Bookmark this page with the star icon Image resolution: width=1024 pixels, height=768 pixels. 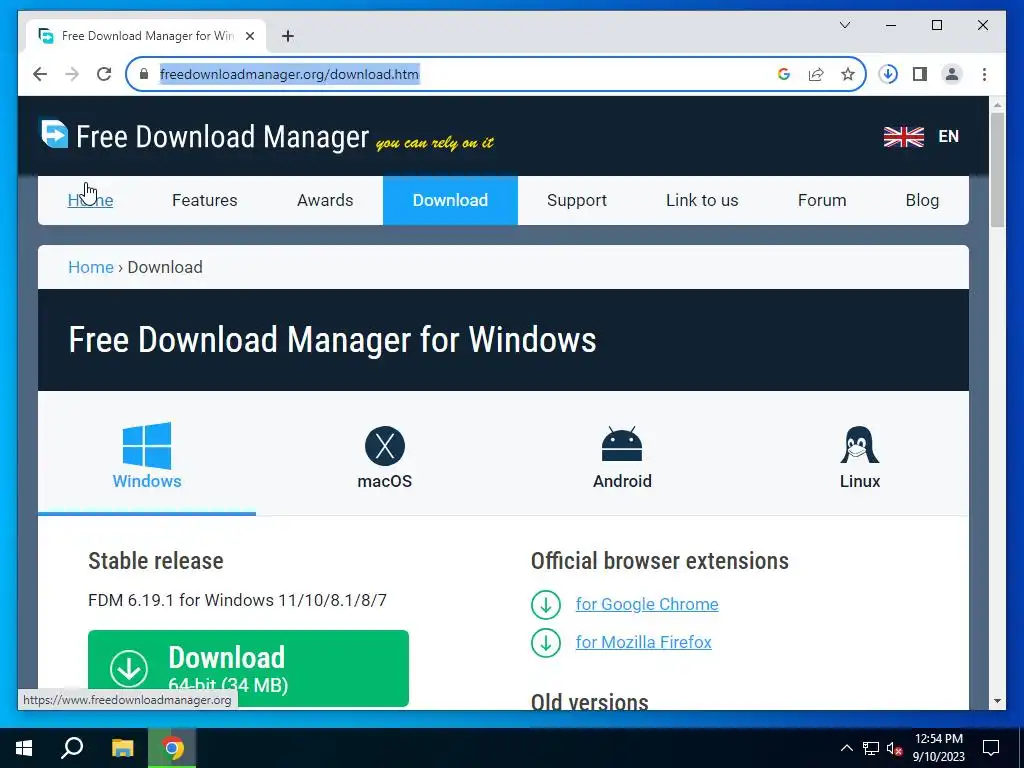pyautogui.click(x=848, y=74)
